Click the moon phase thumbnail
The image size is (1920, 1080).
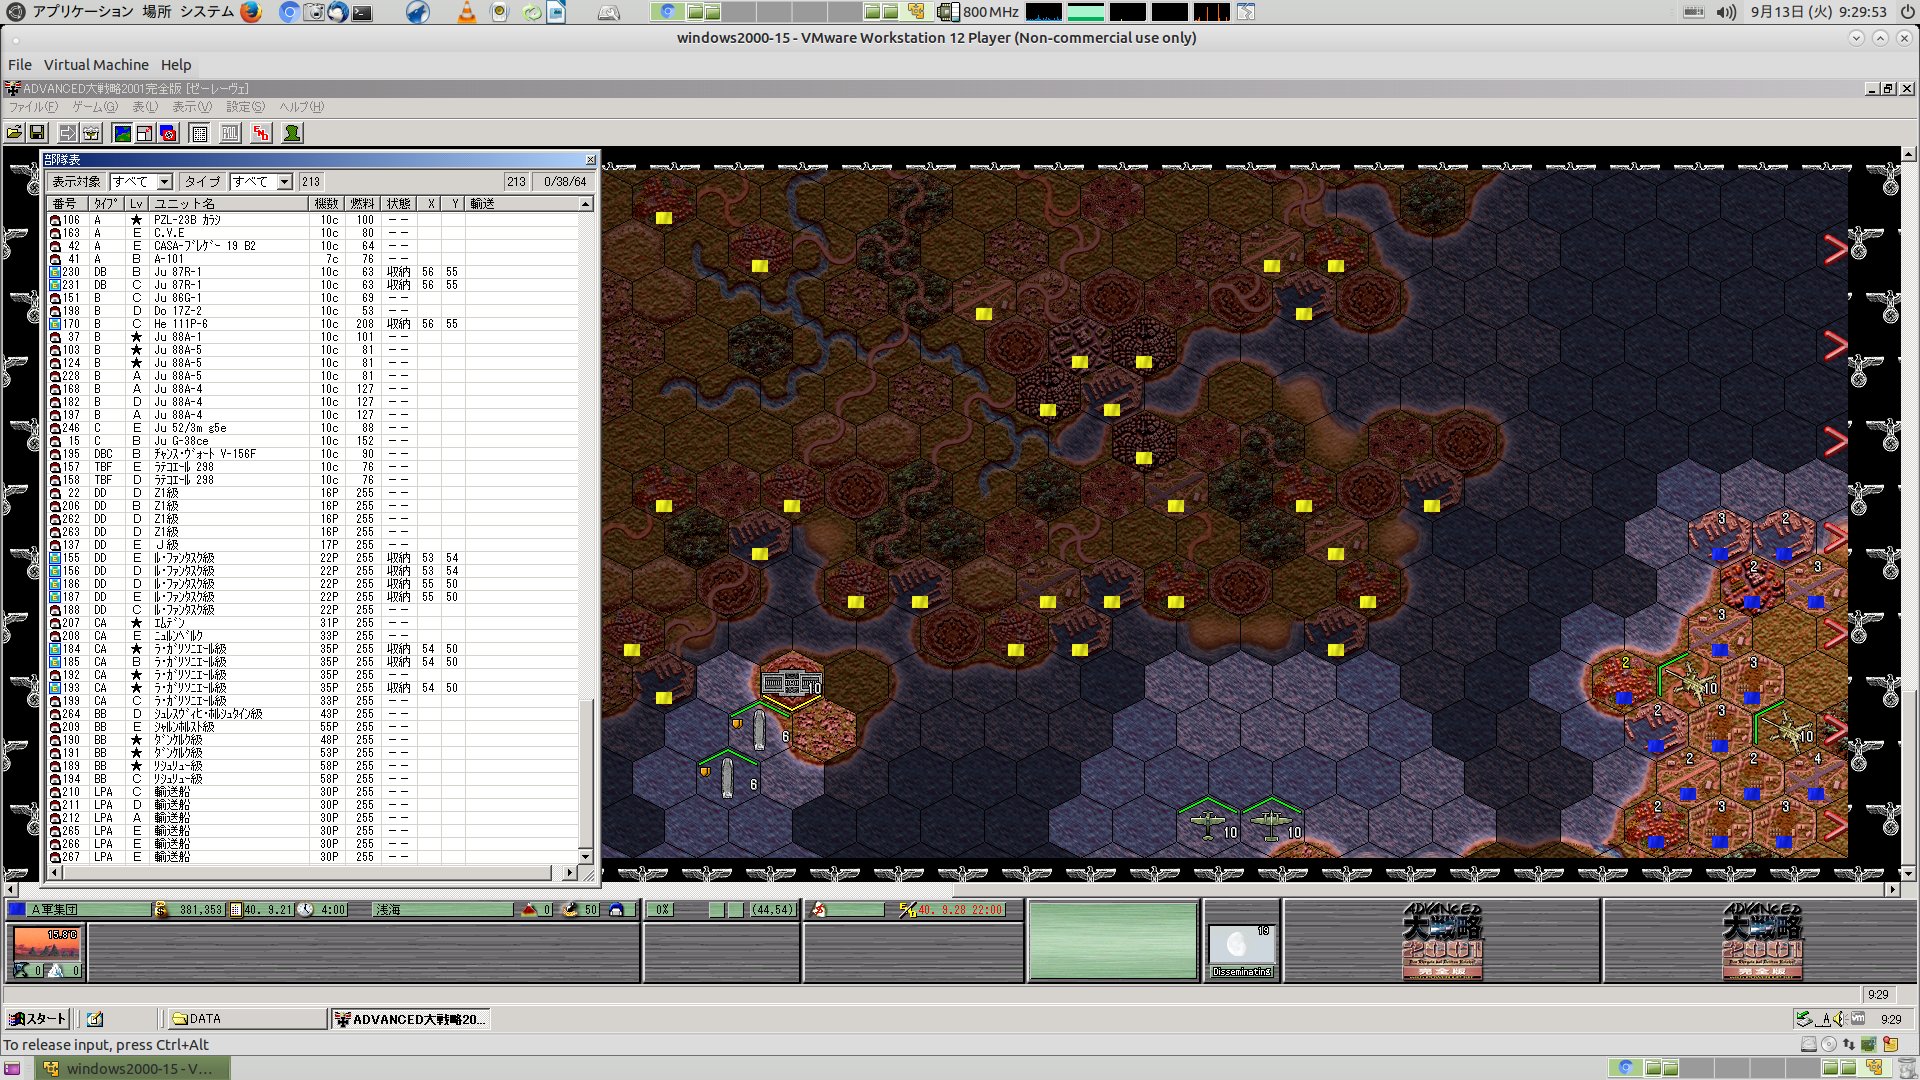[1241, 944]
